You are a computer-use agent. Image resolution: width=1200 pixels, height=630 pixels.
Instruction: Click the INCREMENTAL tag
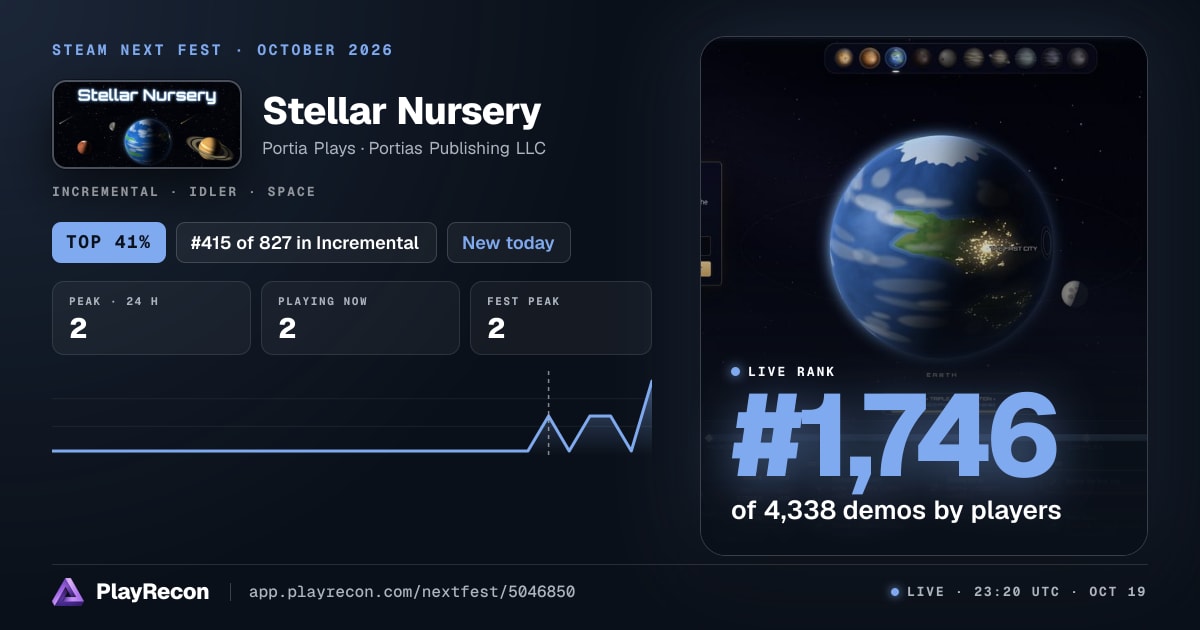click(105, 192)
